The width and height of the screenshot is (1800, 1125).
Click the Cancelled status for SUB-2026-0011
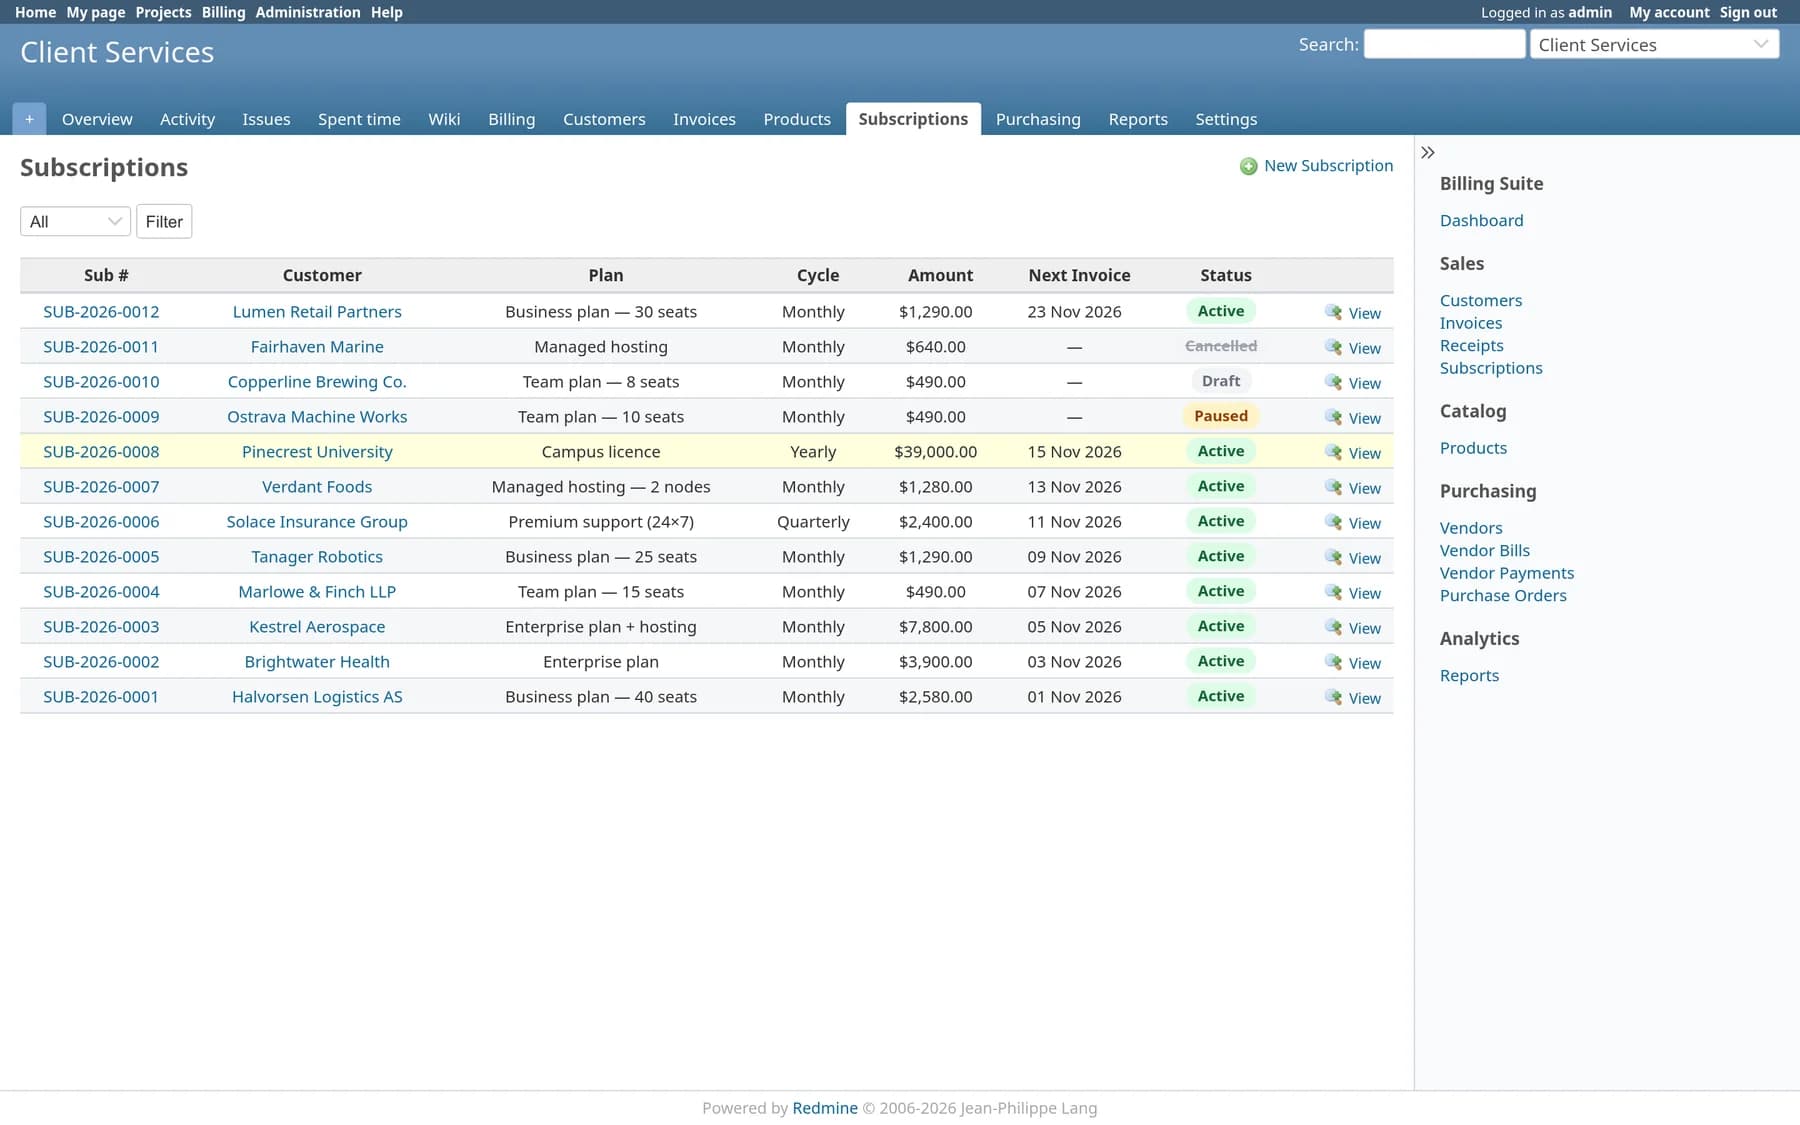click(1221, 346)
